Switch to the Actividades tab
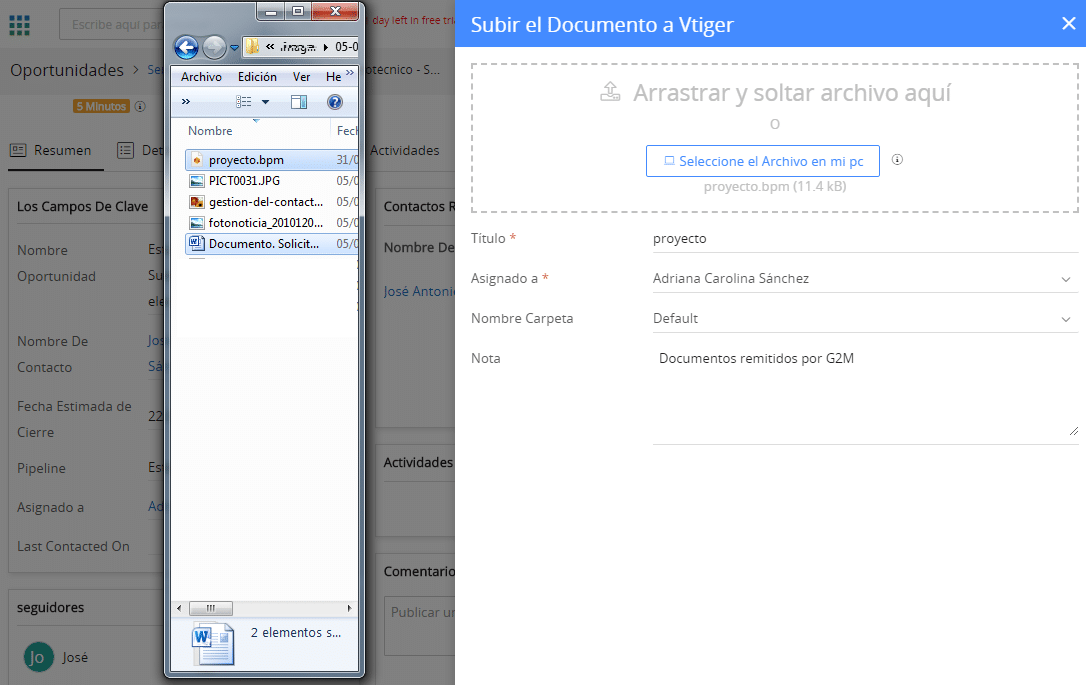1086x685 pixels. [404, 150]
